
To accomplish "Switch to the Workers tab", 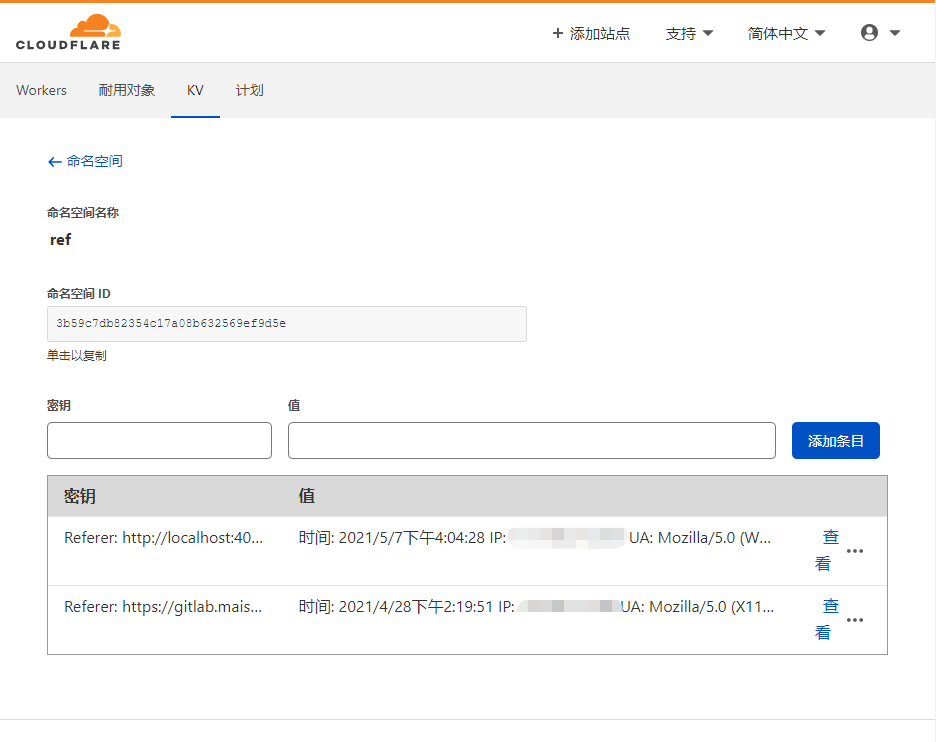I will pyautogui.click(x=41, y=90).
